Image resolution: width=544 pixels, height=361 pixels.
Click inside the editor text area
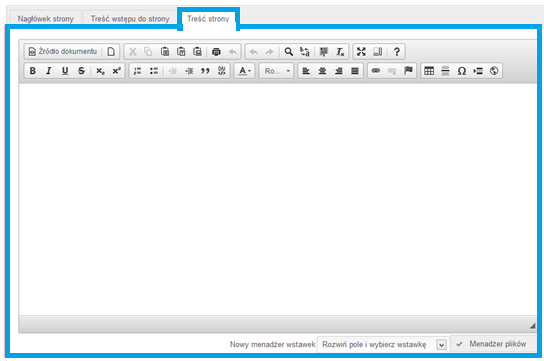point(278,199)
